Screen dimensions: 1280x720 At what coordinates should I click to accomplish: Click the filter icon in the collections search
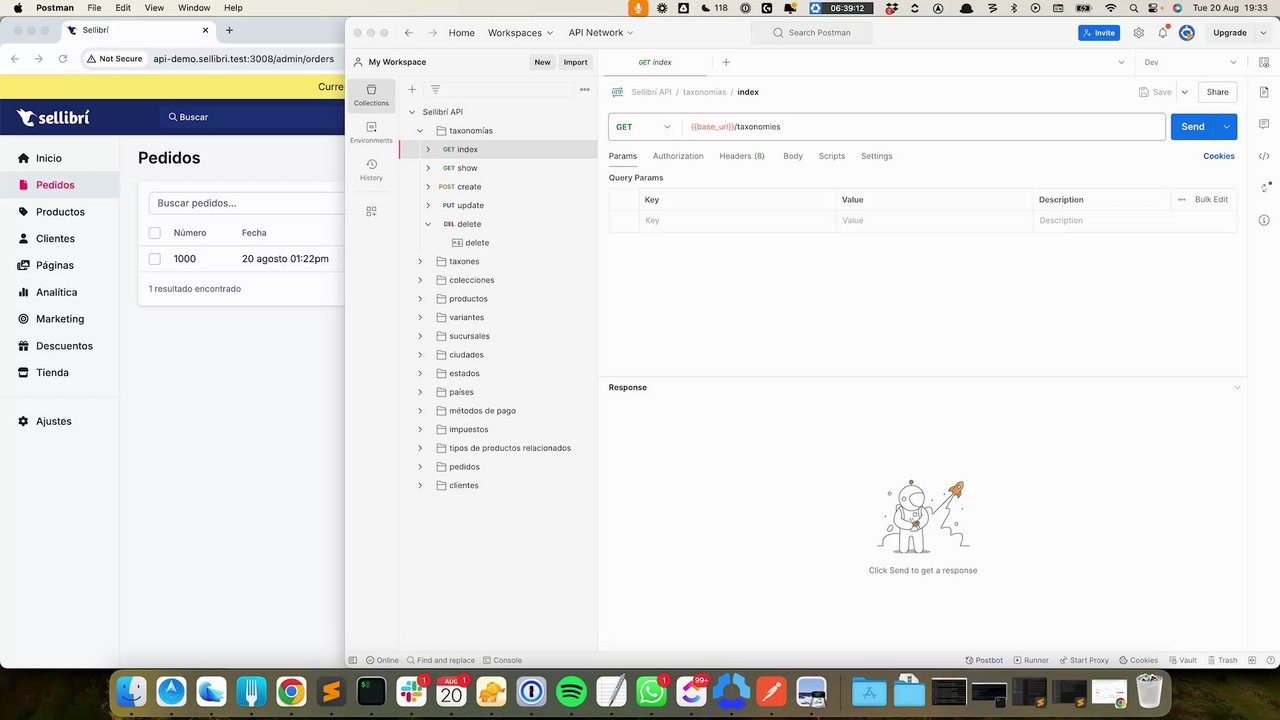point(435,89)
